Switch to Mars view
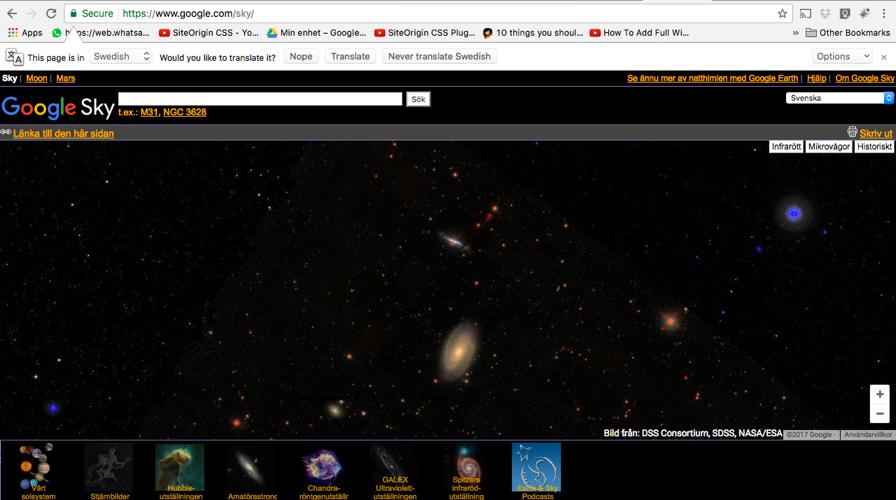 [x=66, y=78]
